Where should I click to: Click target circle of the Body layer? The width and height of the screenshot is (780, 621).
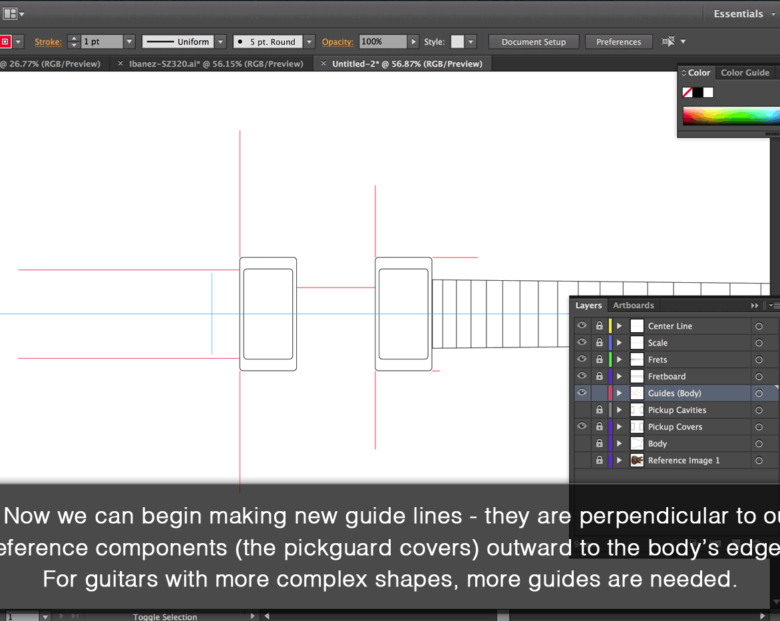click(759, 444)
